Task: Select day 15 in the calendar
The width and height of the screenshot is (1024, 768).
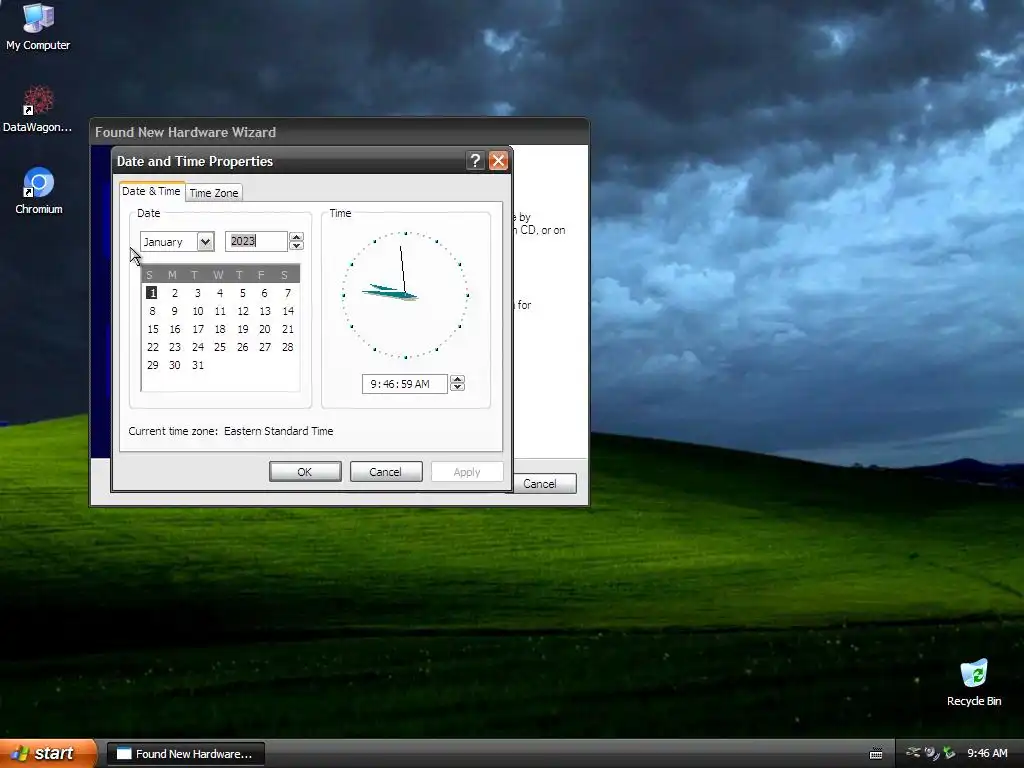Action: click(153, 329)
